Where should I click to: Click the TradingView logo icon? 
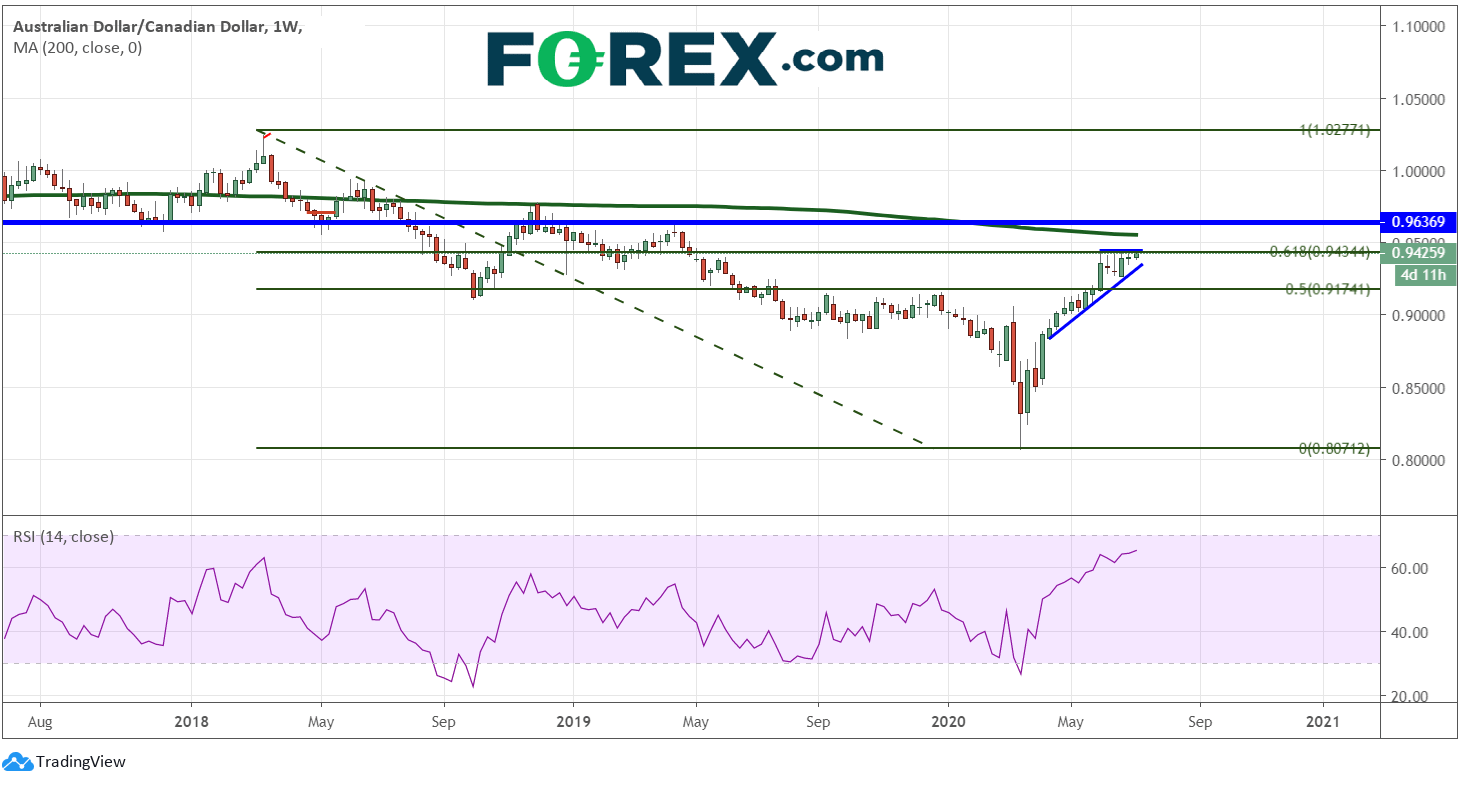coord(17,761)
